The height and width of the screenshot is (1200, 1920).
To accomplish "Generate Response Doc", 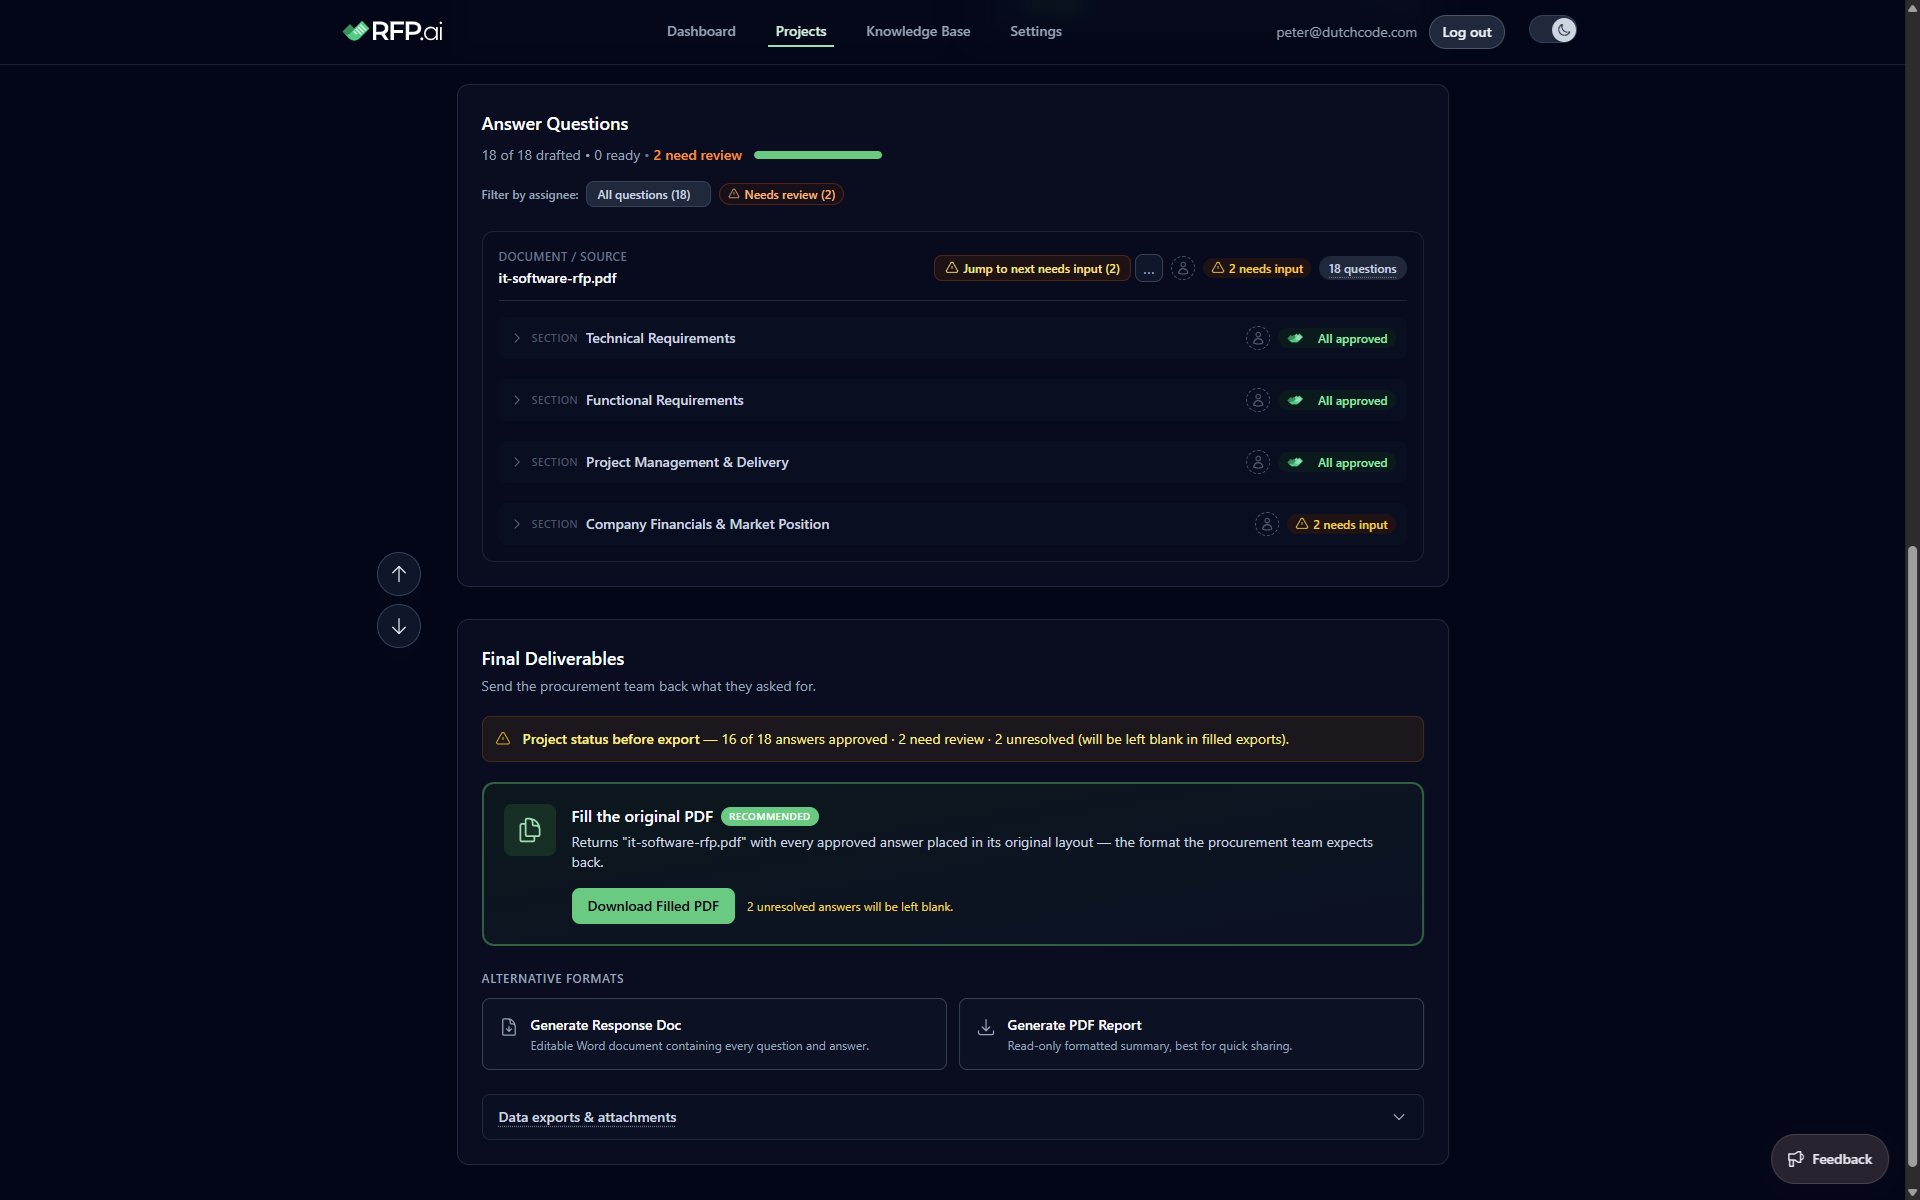I will coord(714,1034).
